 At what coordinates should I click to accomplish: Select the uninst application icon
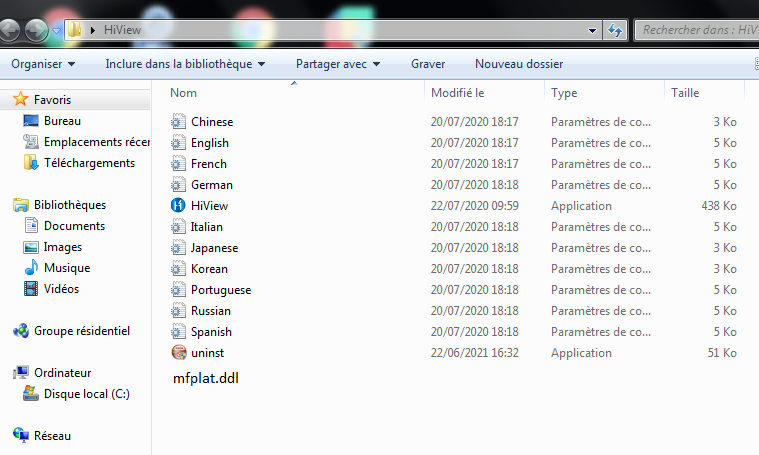click(x=179, y=353)
